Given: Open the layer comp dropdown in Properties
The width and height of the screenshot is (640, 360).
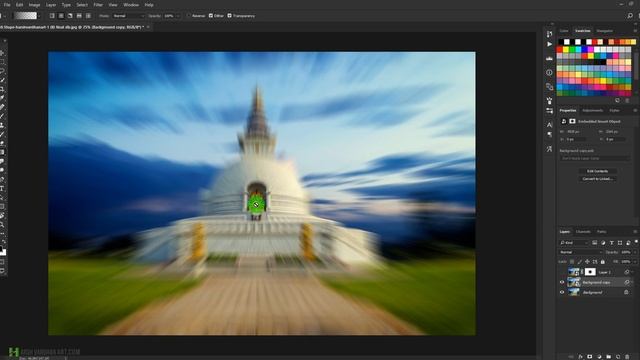Looking at the screenshot, I should coord(595,158).
